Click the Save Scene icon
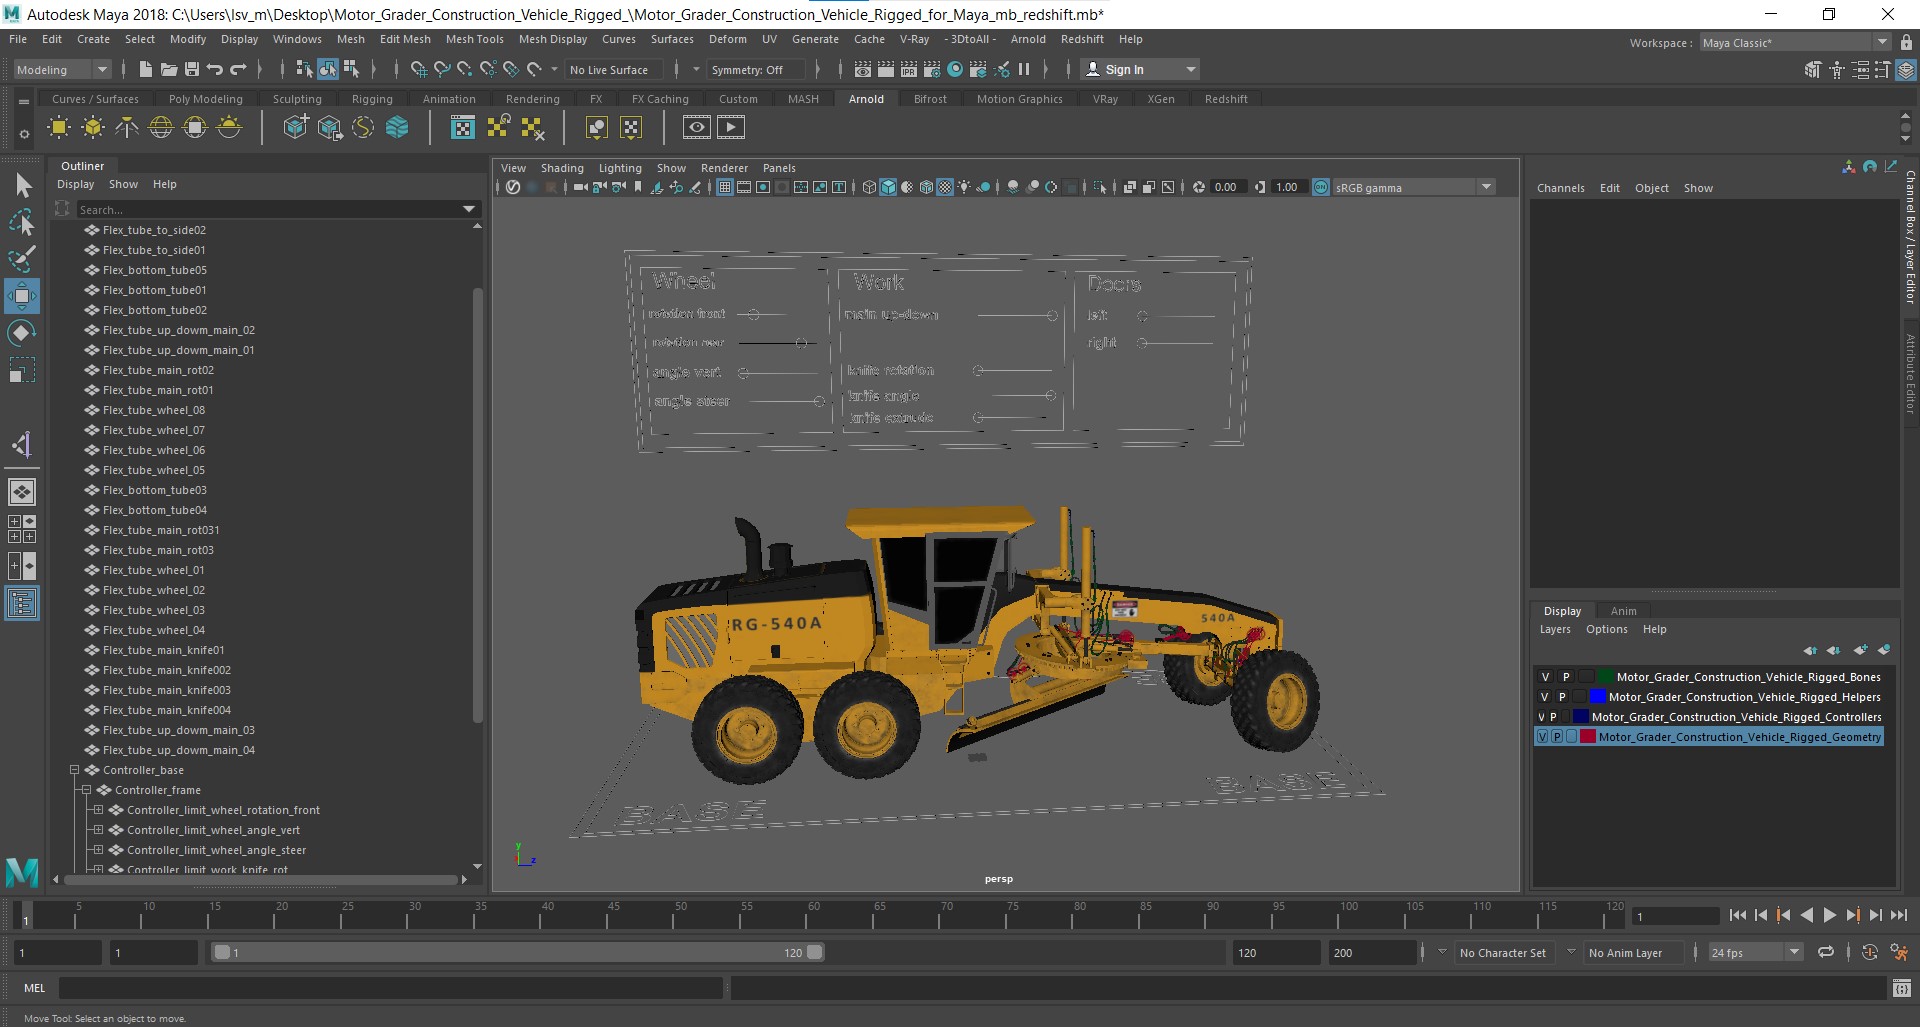Screen dimensions: 1920x1027 (x=191, y=69)
